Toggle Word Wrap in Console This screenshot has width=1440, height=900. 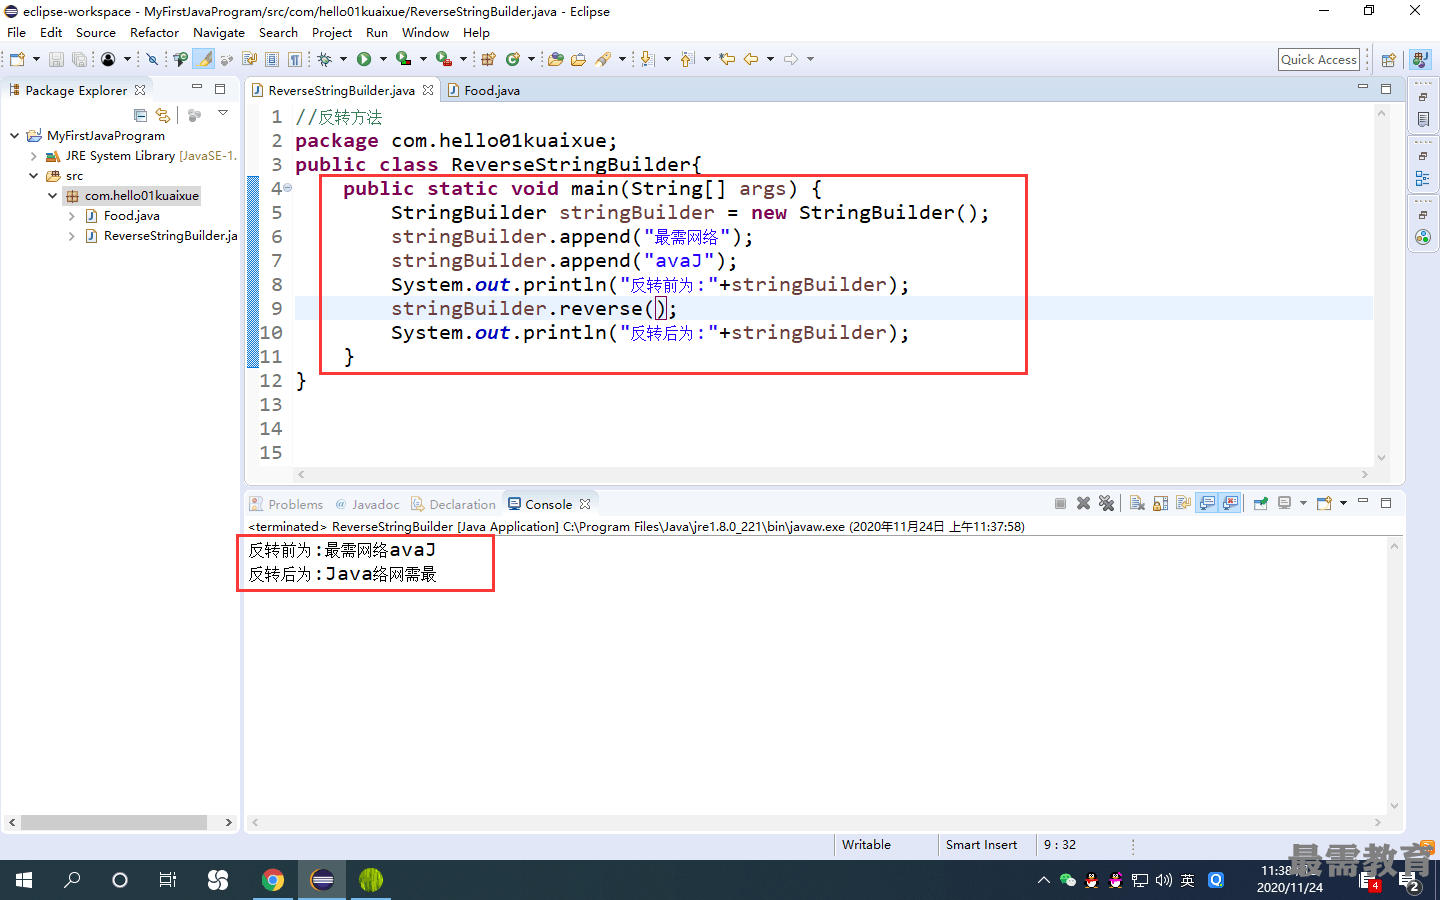point(1183,503)
